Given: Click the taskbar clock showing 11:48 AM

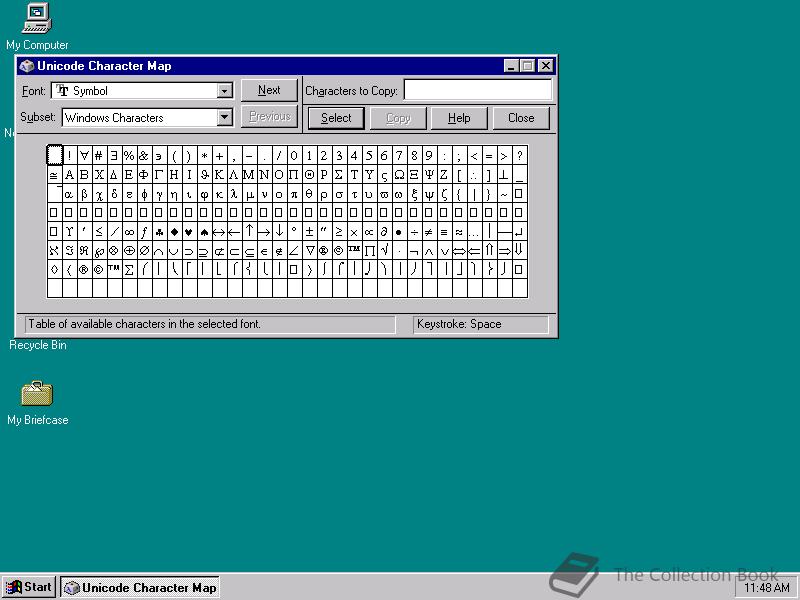Looking at the screenshot, I should click(x=766, y=588).
